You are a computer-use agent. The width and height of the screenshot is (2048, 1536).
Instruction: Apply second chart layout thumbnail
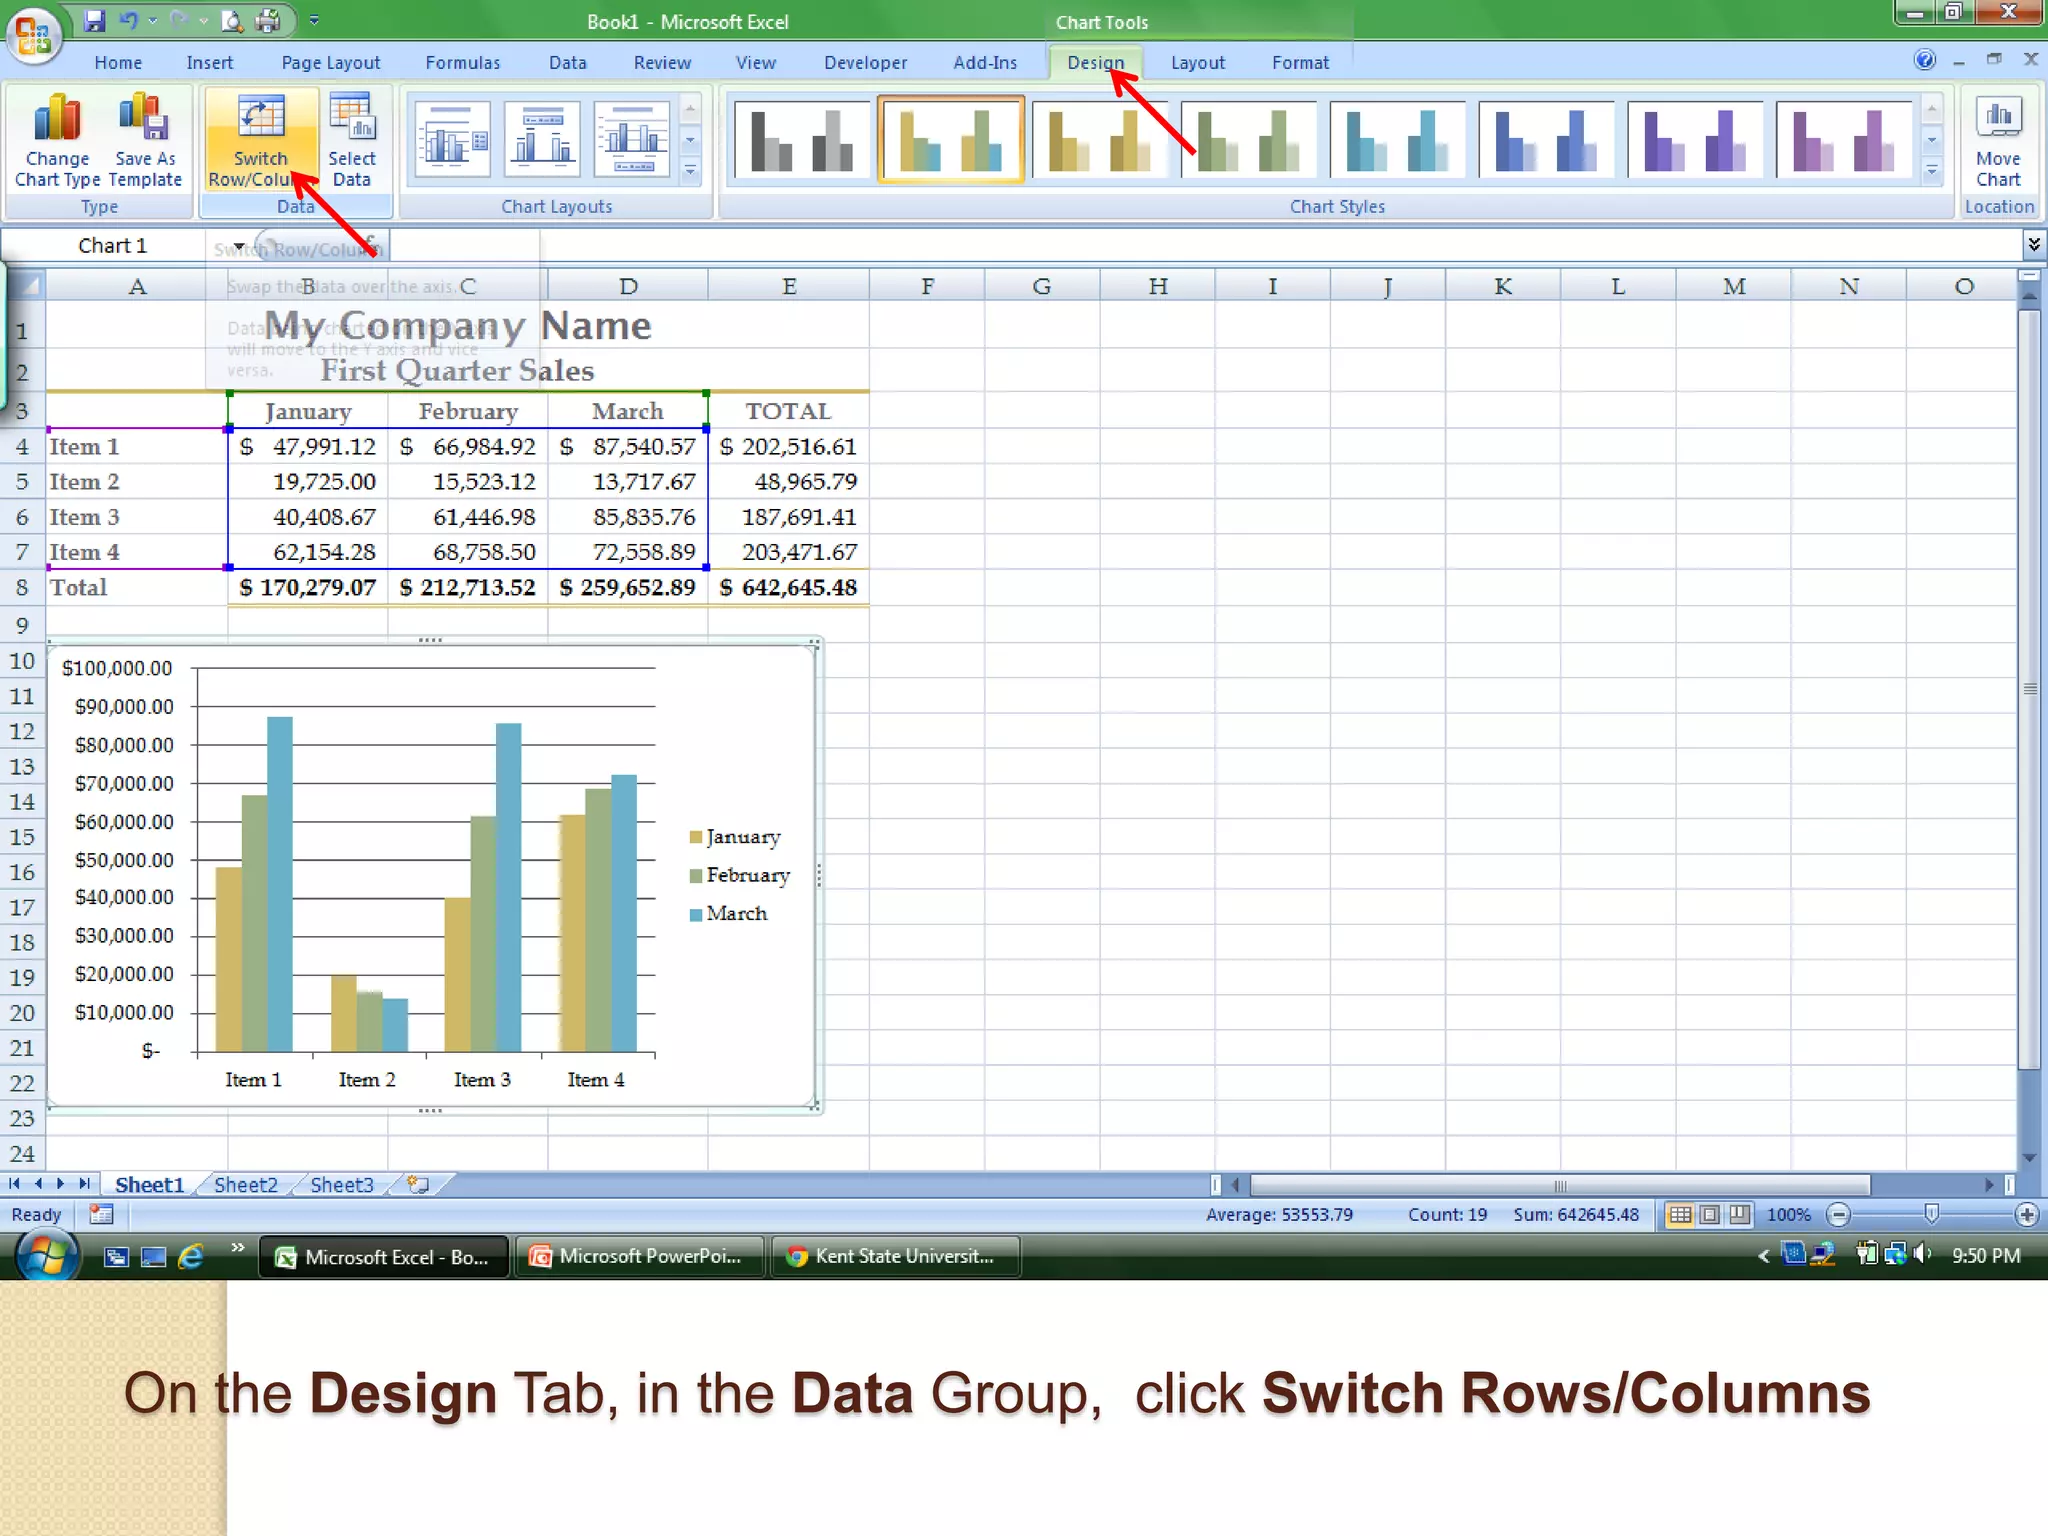pos(542,139)
